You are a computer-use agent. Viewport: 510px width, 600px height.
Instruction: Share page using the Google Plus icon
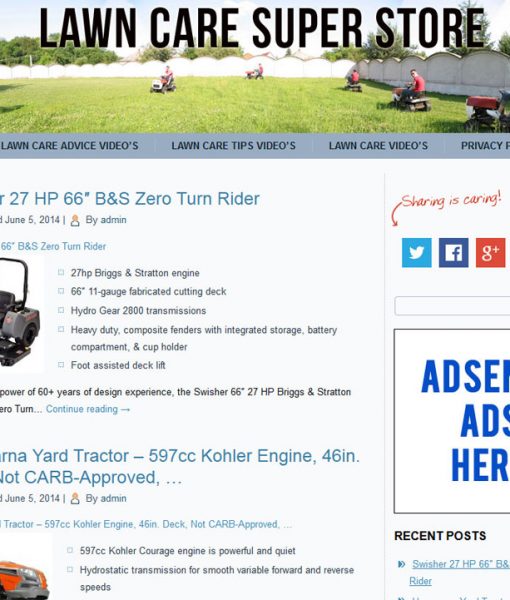(490, 253)
